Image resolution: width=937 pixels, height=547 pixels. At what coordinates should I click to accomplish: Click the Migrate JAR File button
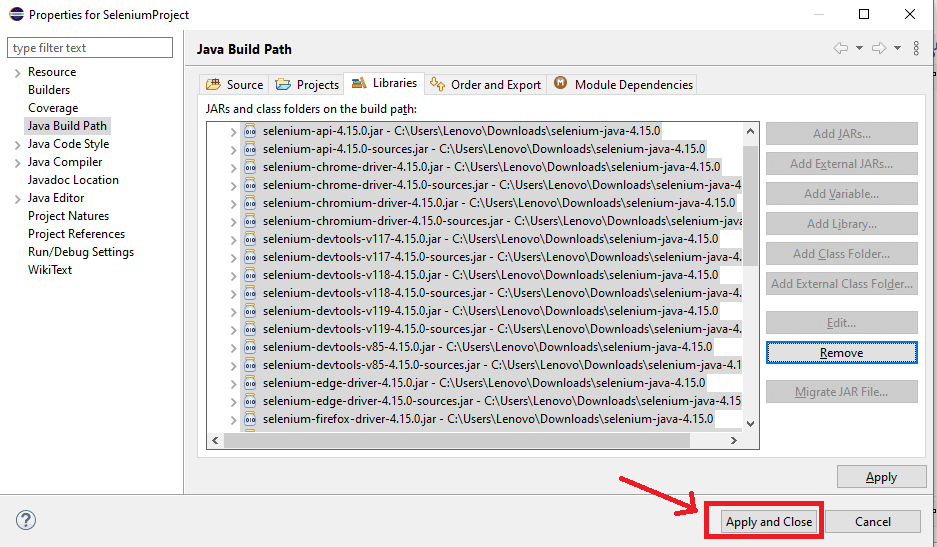click(841, 392)
